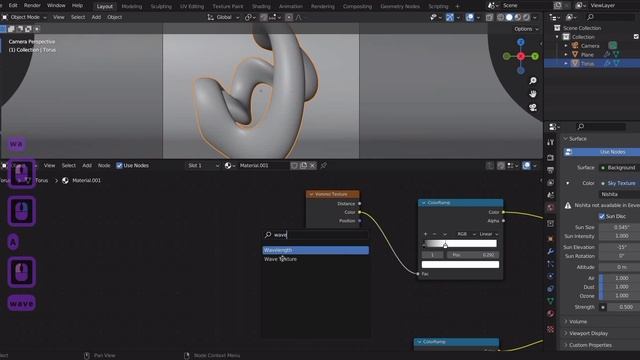Expand the Torus item in outliner

(x=566, y=64)
